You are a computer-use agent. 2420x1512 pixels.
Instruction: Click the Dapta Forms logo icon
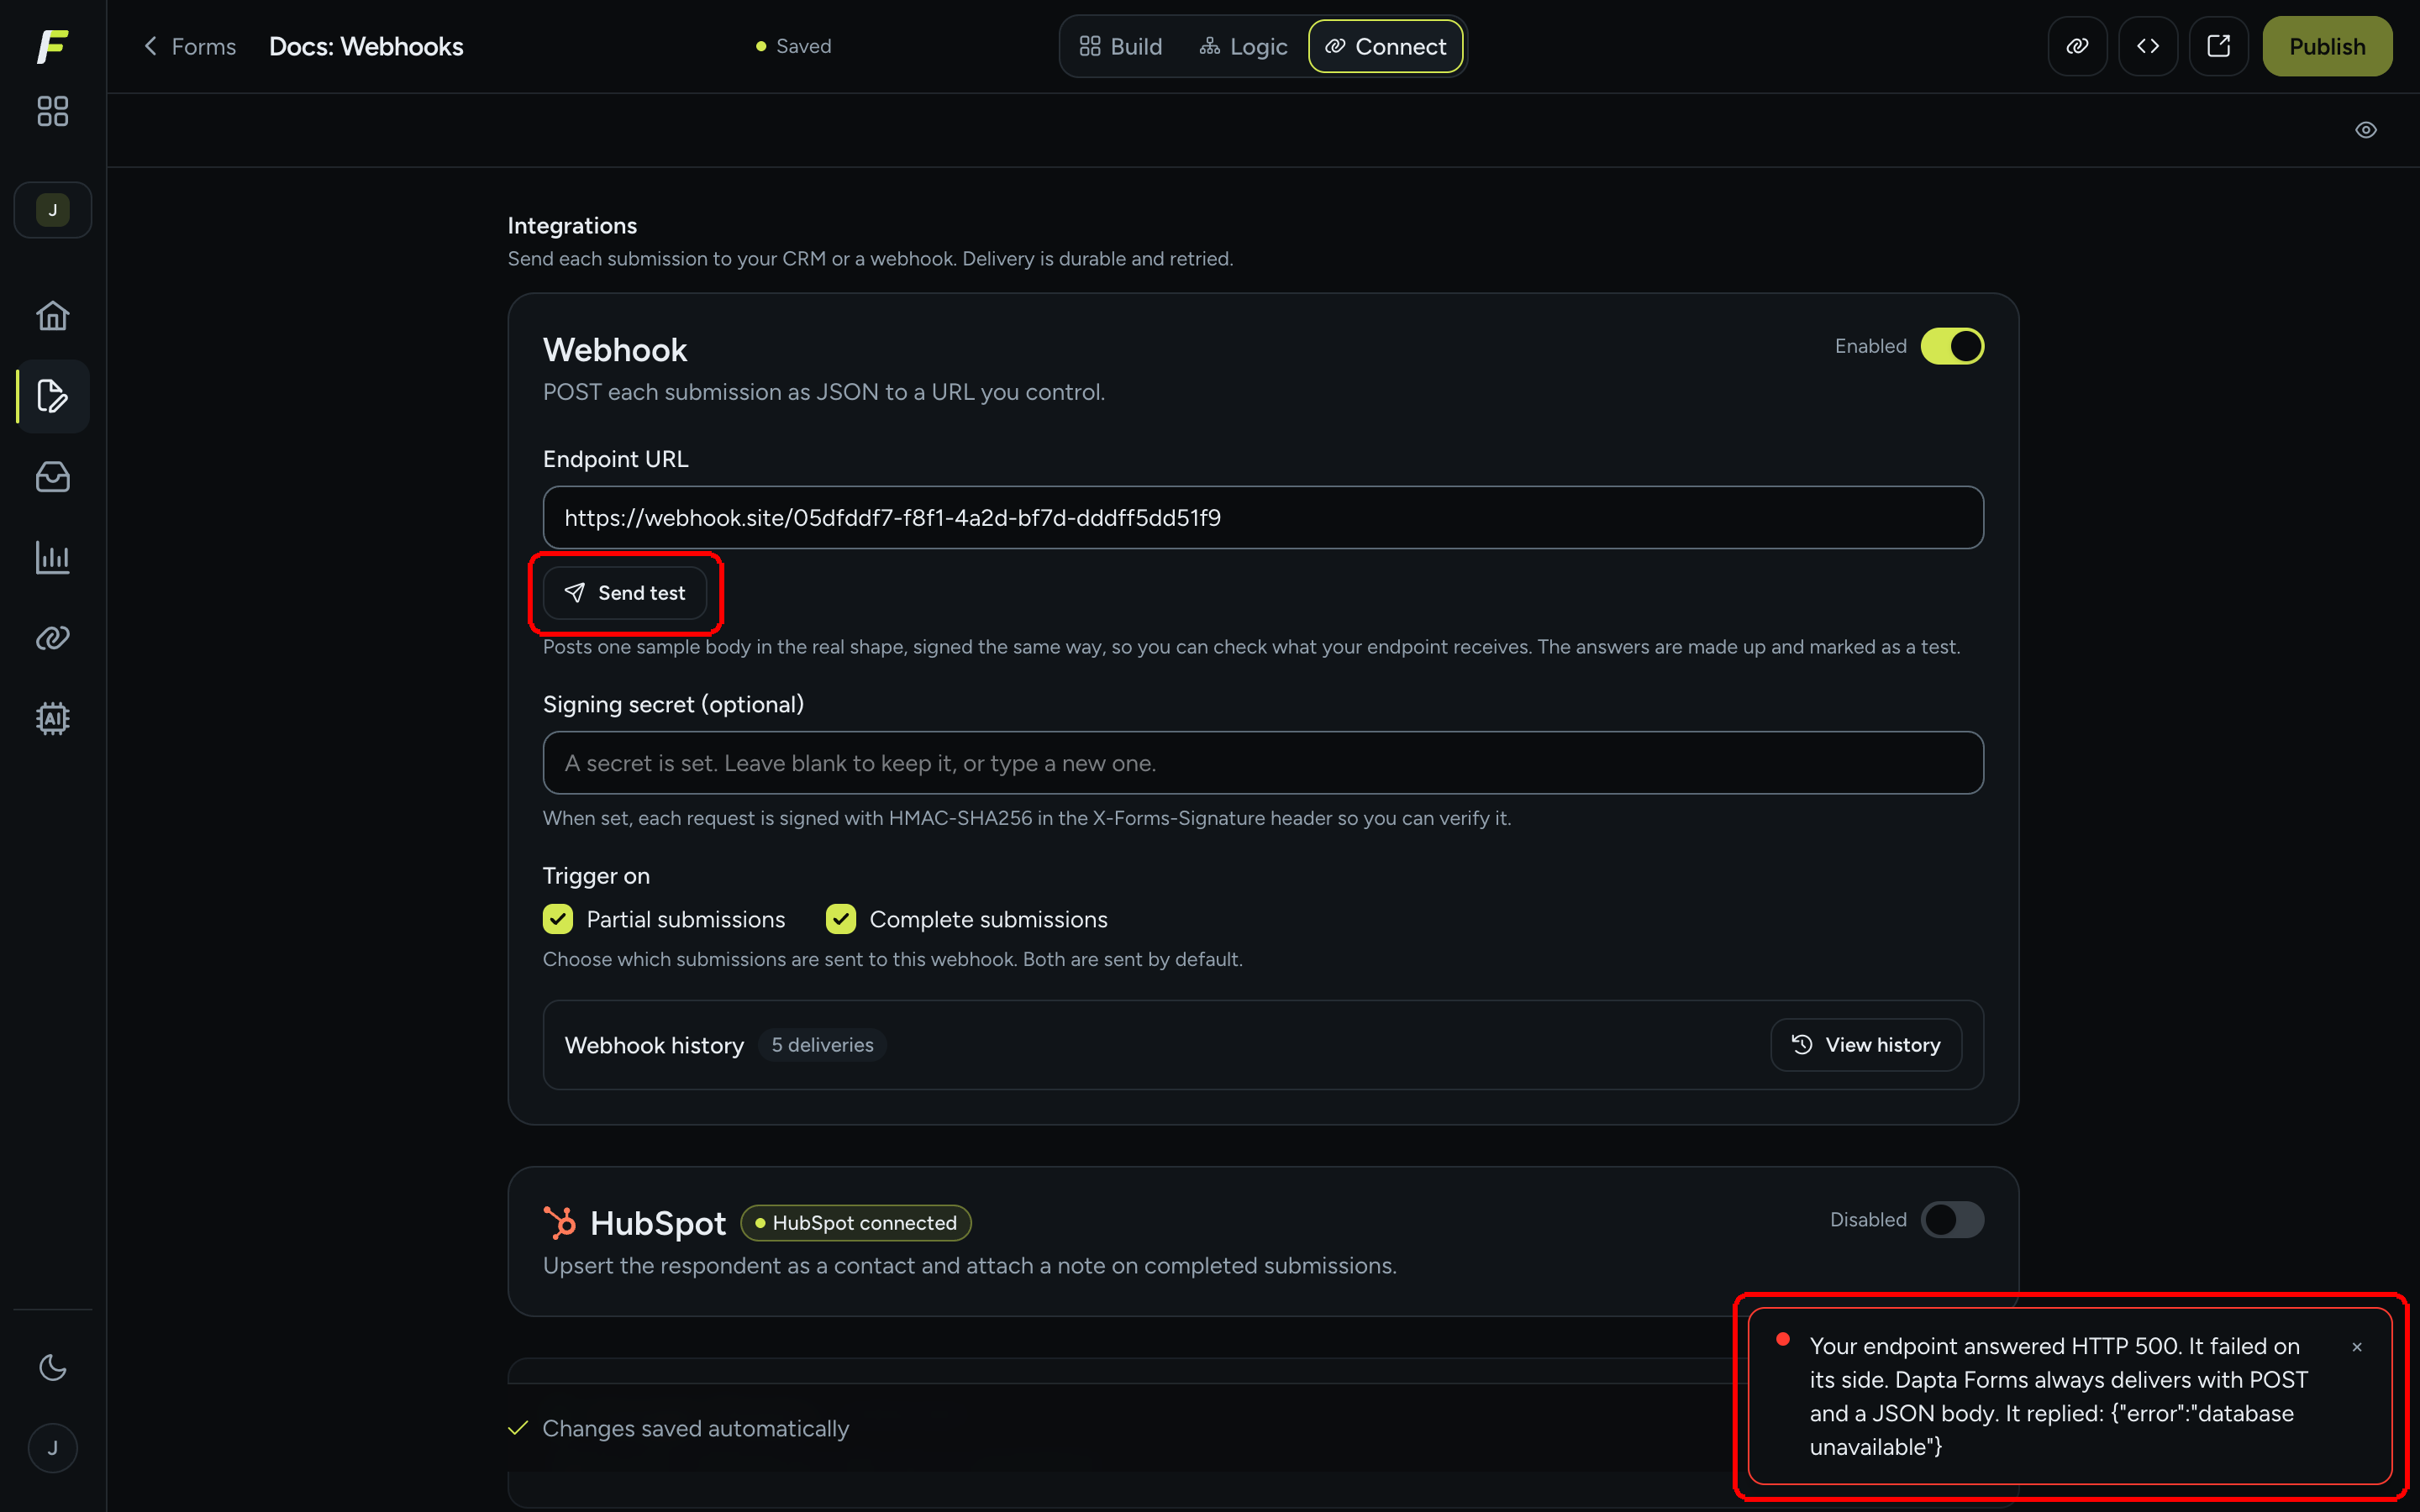click(x=52, y=46)
